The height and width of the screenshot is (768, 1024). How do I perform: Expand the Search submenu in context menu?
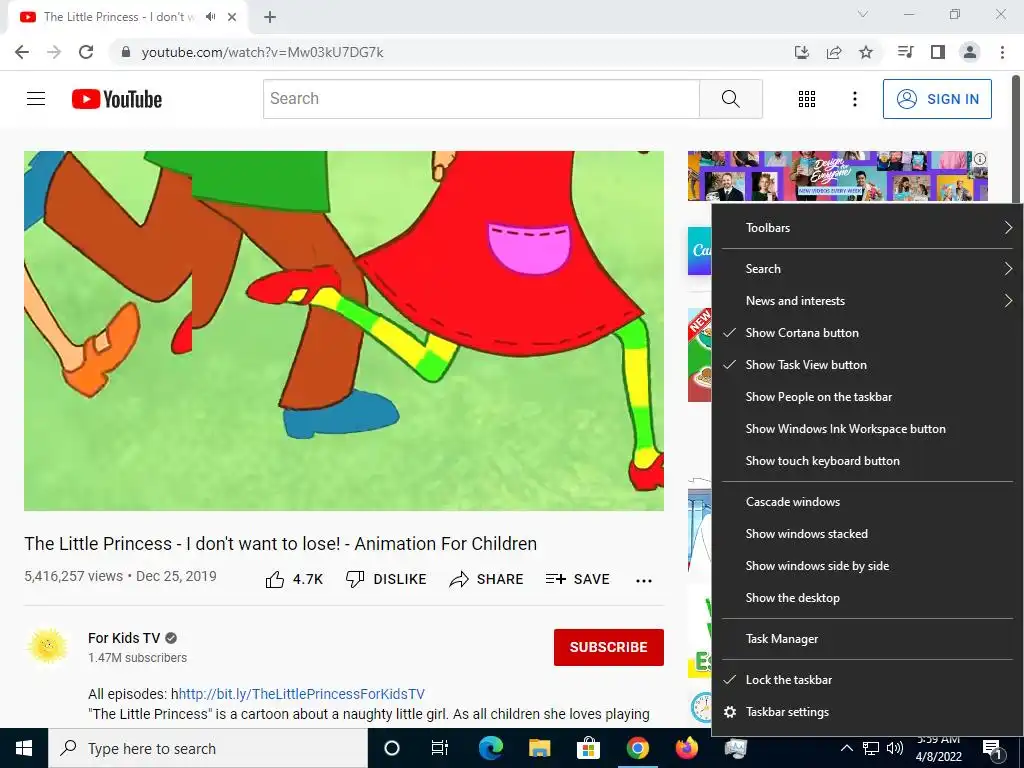click(x=867, y=269)
